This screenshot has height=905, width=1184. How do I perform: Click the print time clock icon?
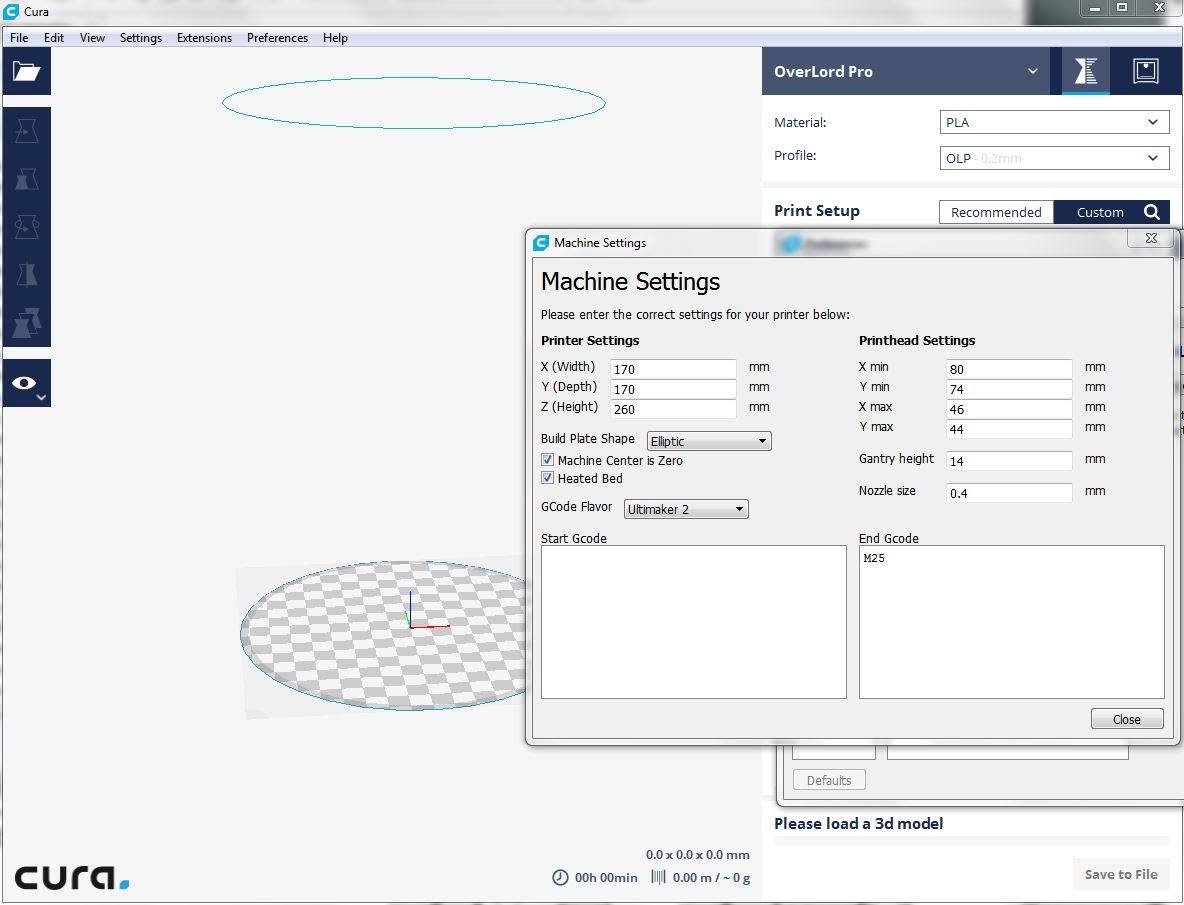560,877
